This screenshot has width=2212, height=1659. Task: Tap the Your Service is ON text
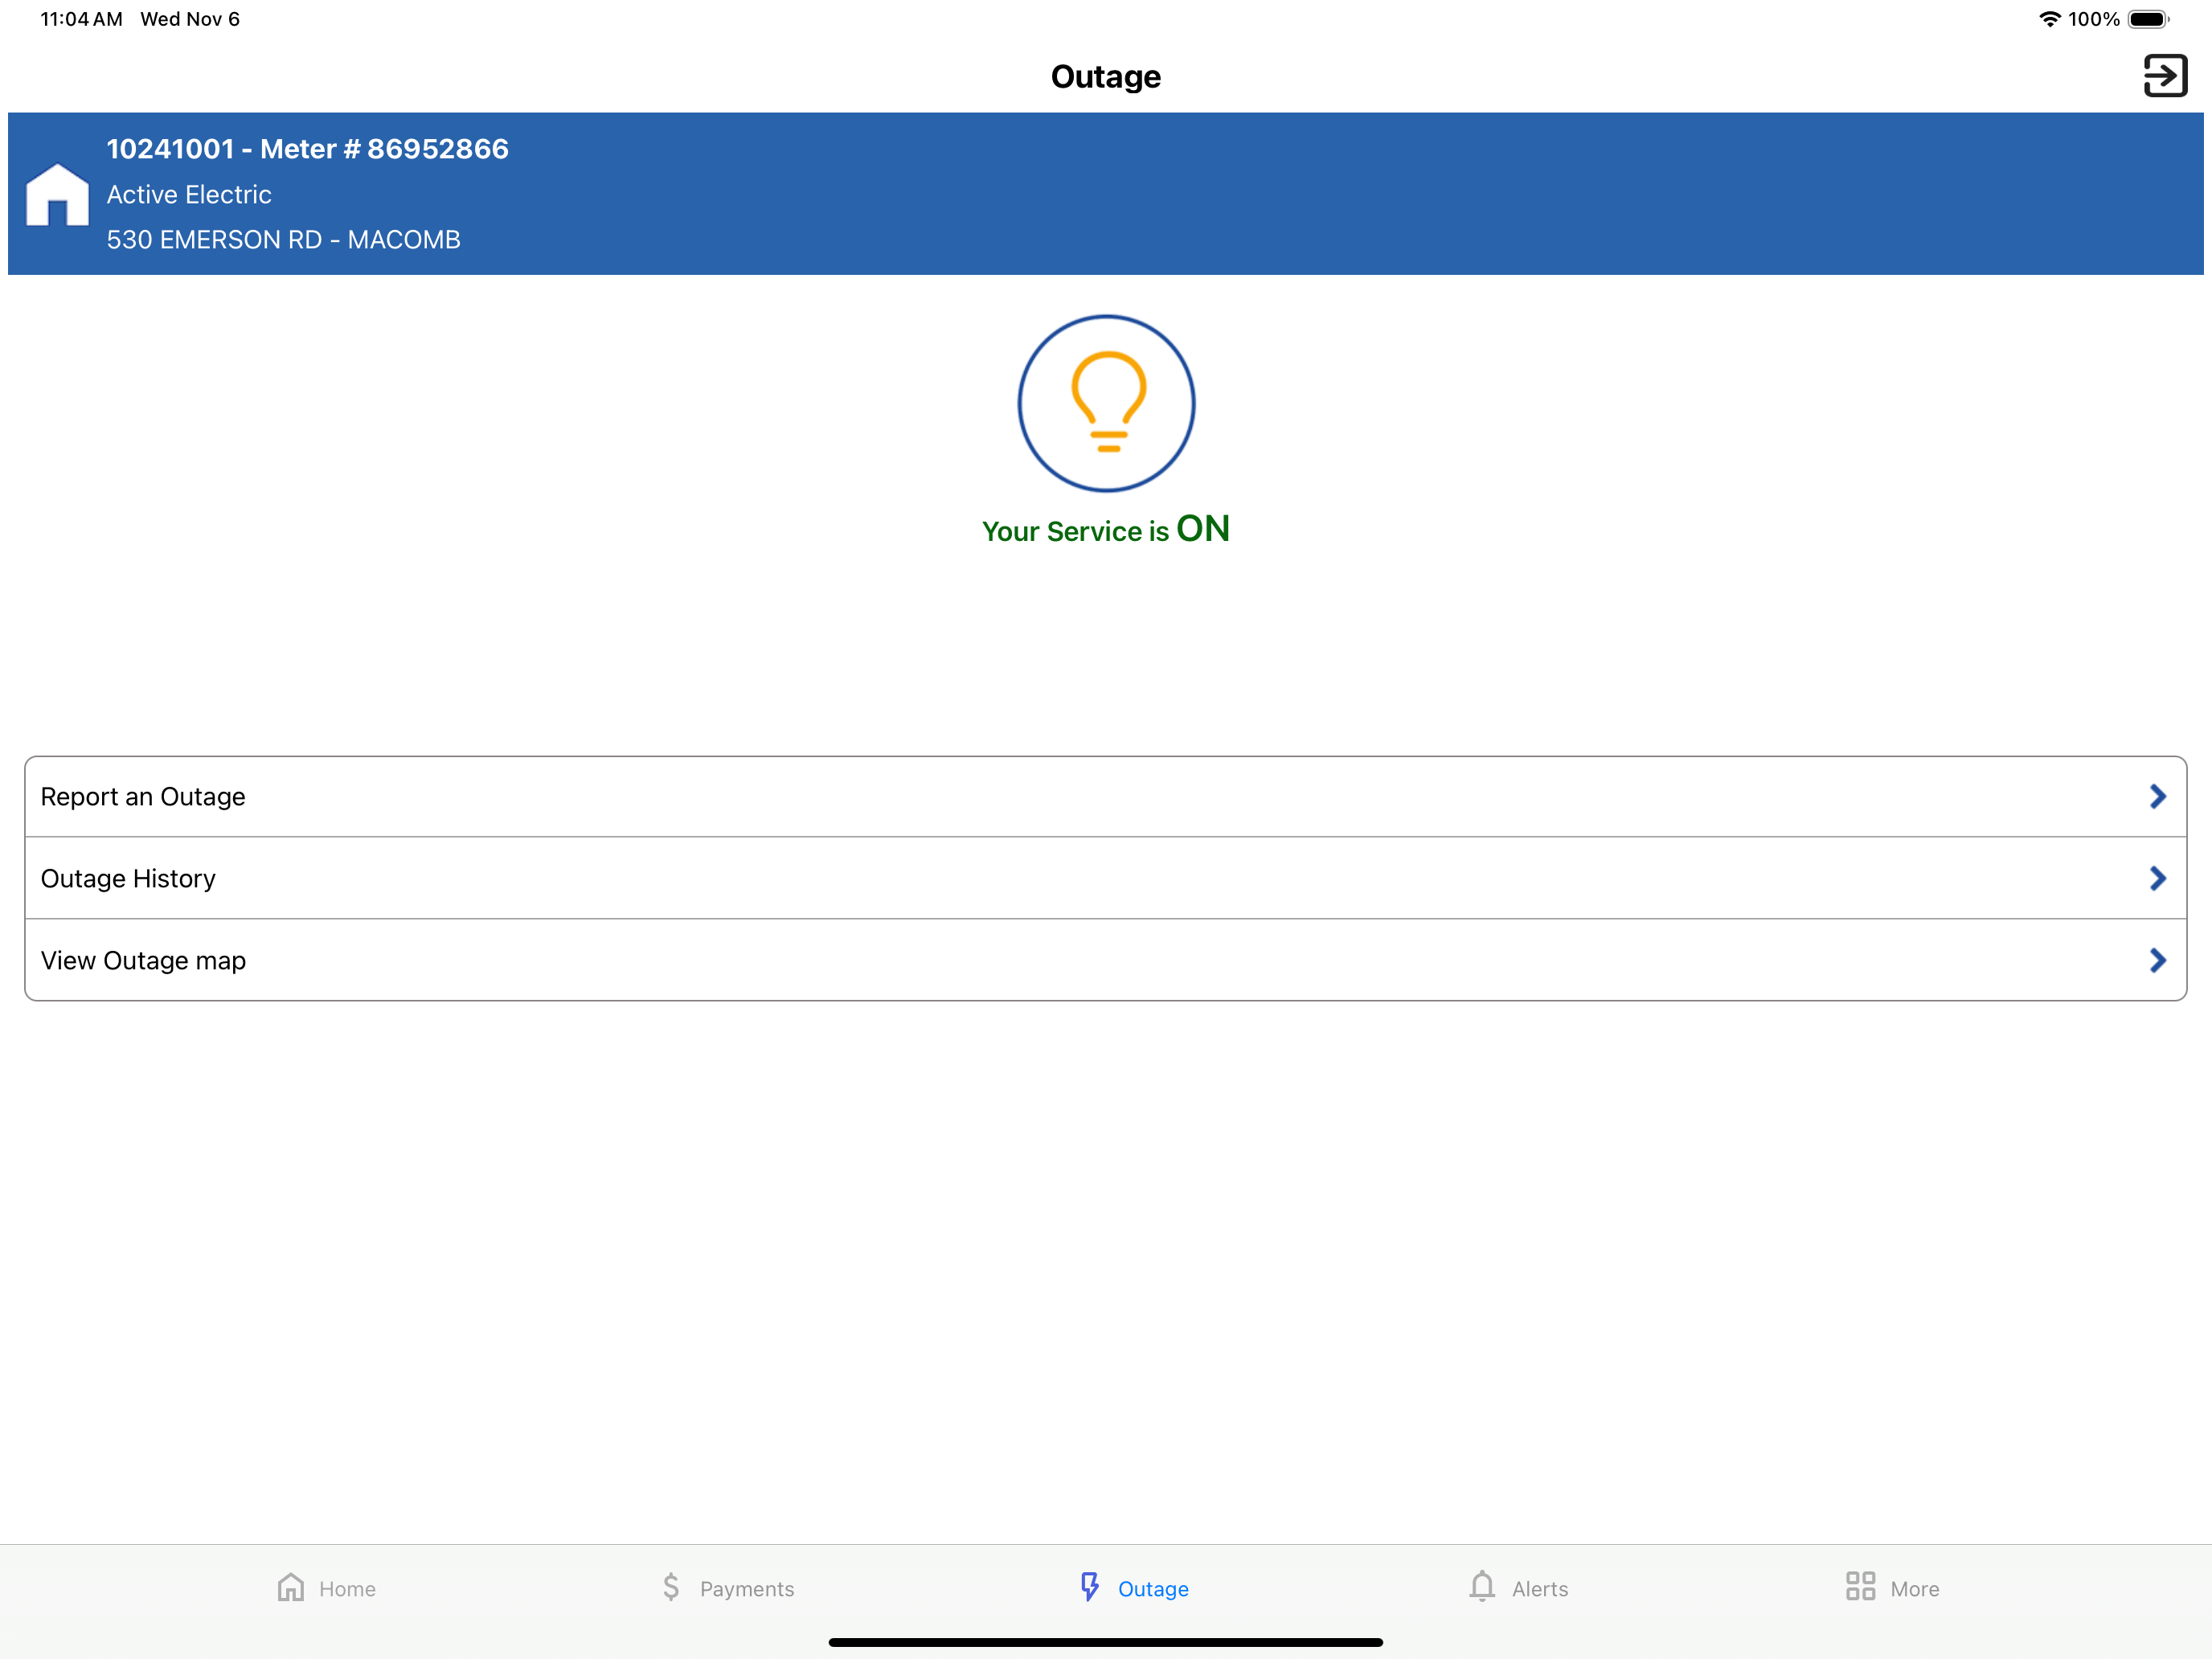[1106, 529]
